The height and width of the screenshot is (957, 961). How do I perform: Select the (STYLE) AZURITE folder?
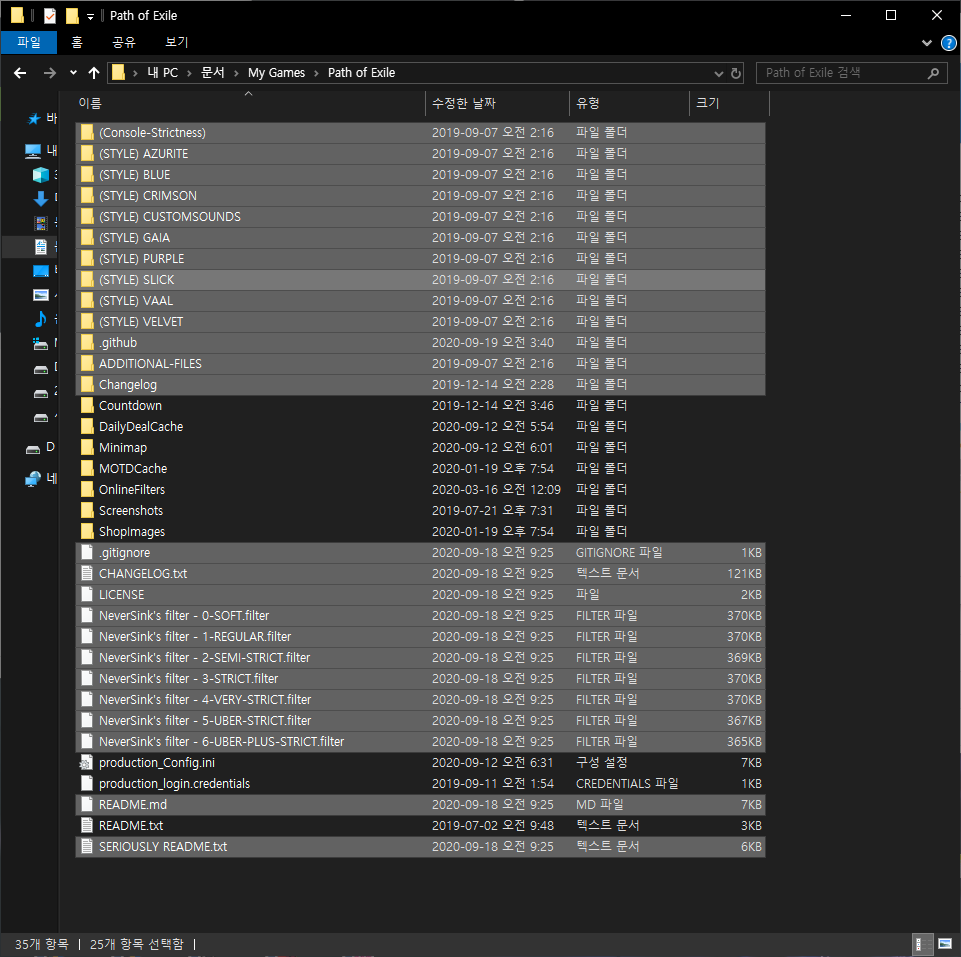pyautogui.click(x=420, y=154)
